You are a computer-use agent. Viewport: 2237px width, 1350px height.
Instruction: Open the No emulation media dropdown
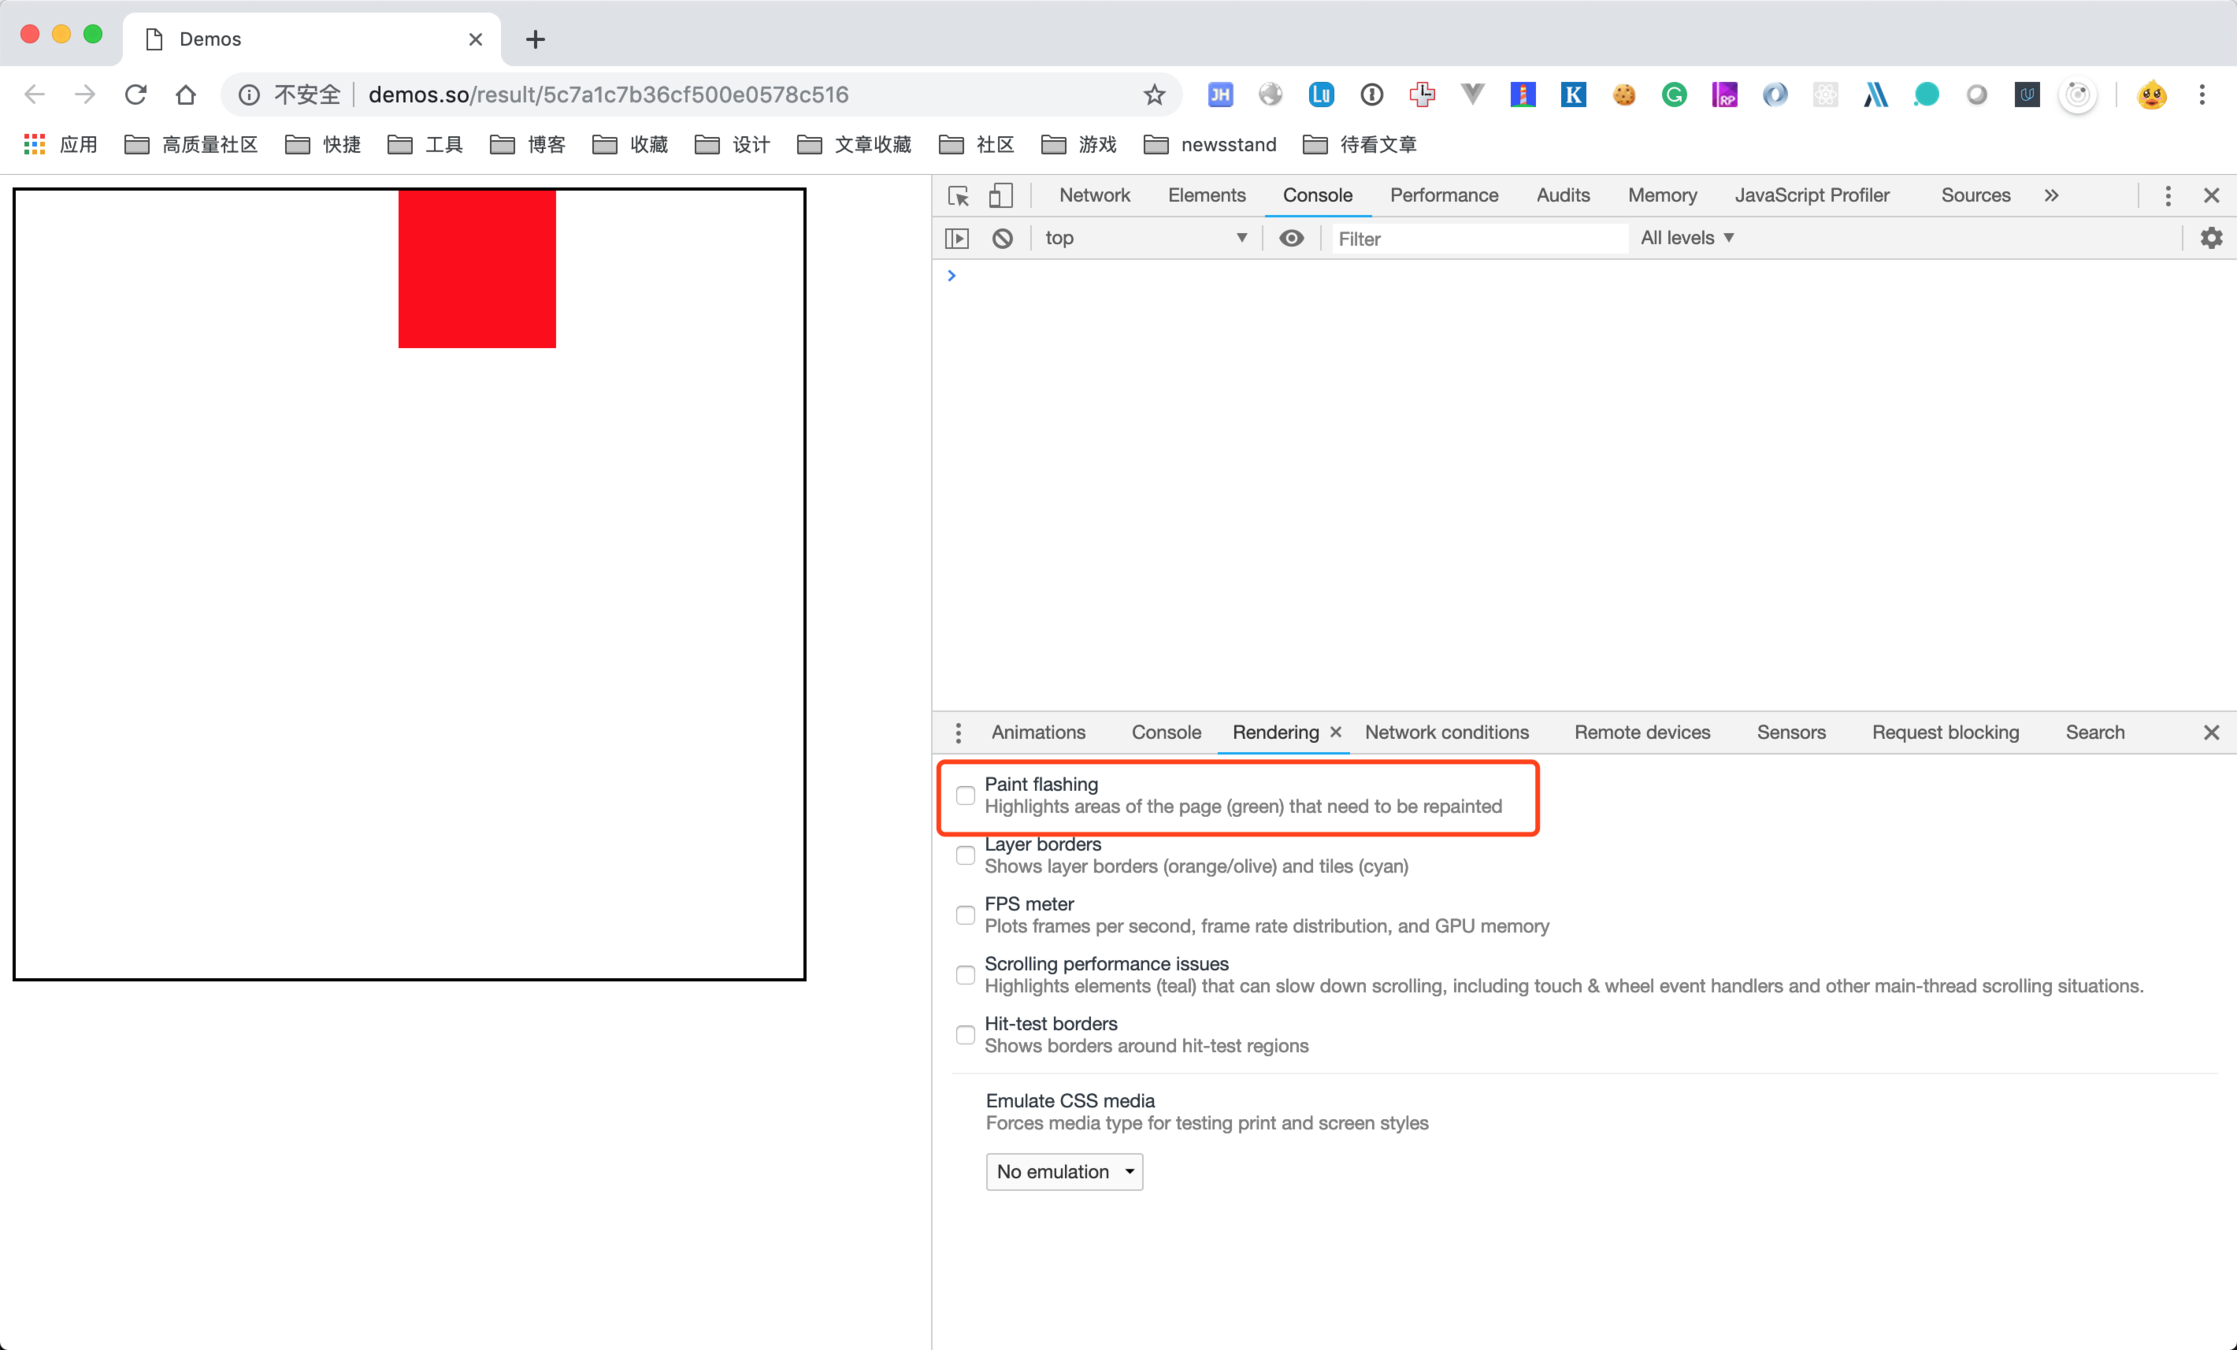click(x=1064, y=1171)
